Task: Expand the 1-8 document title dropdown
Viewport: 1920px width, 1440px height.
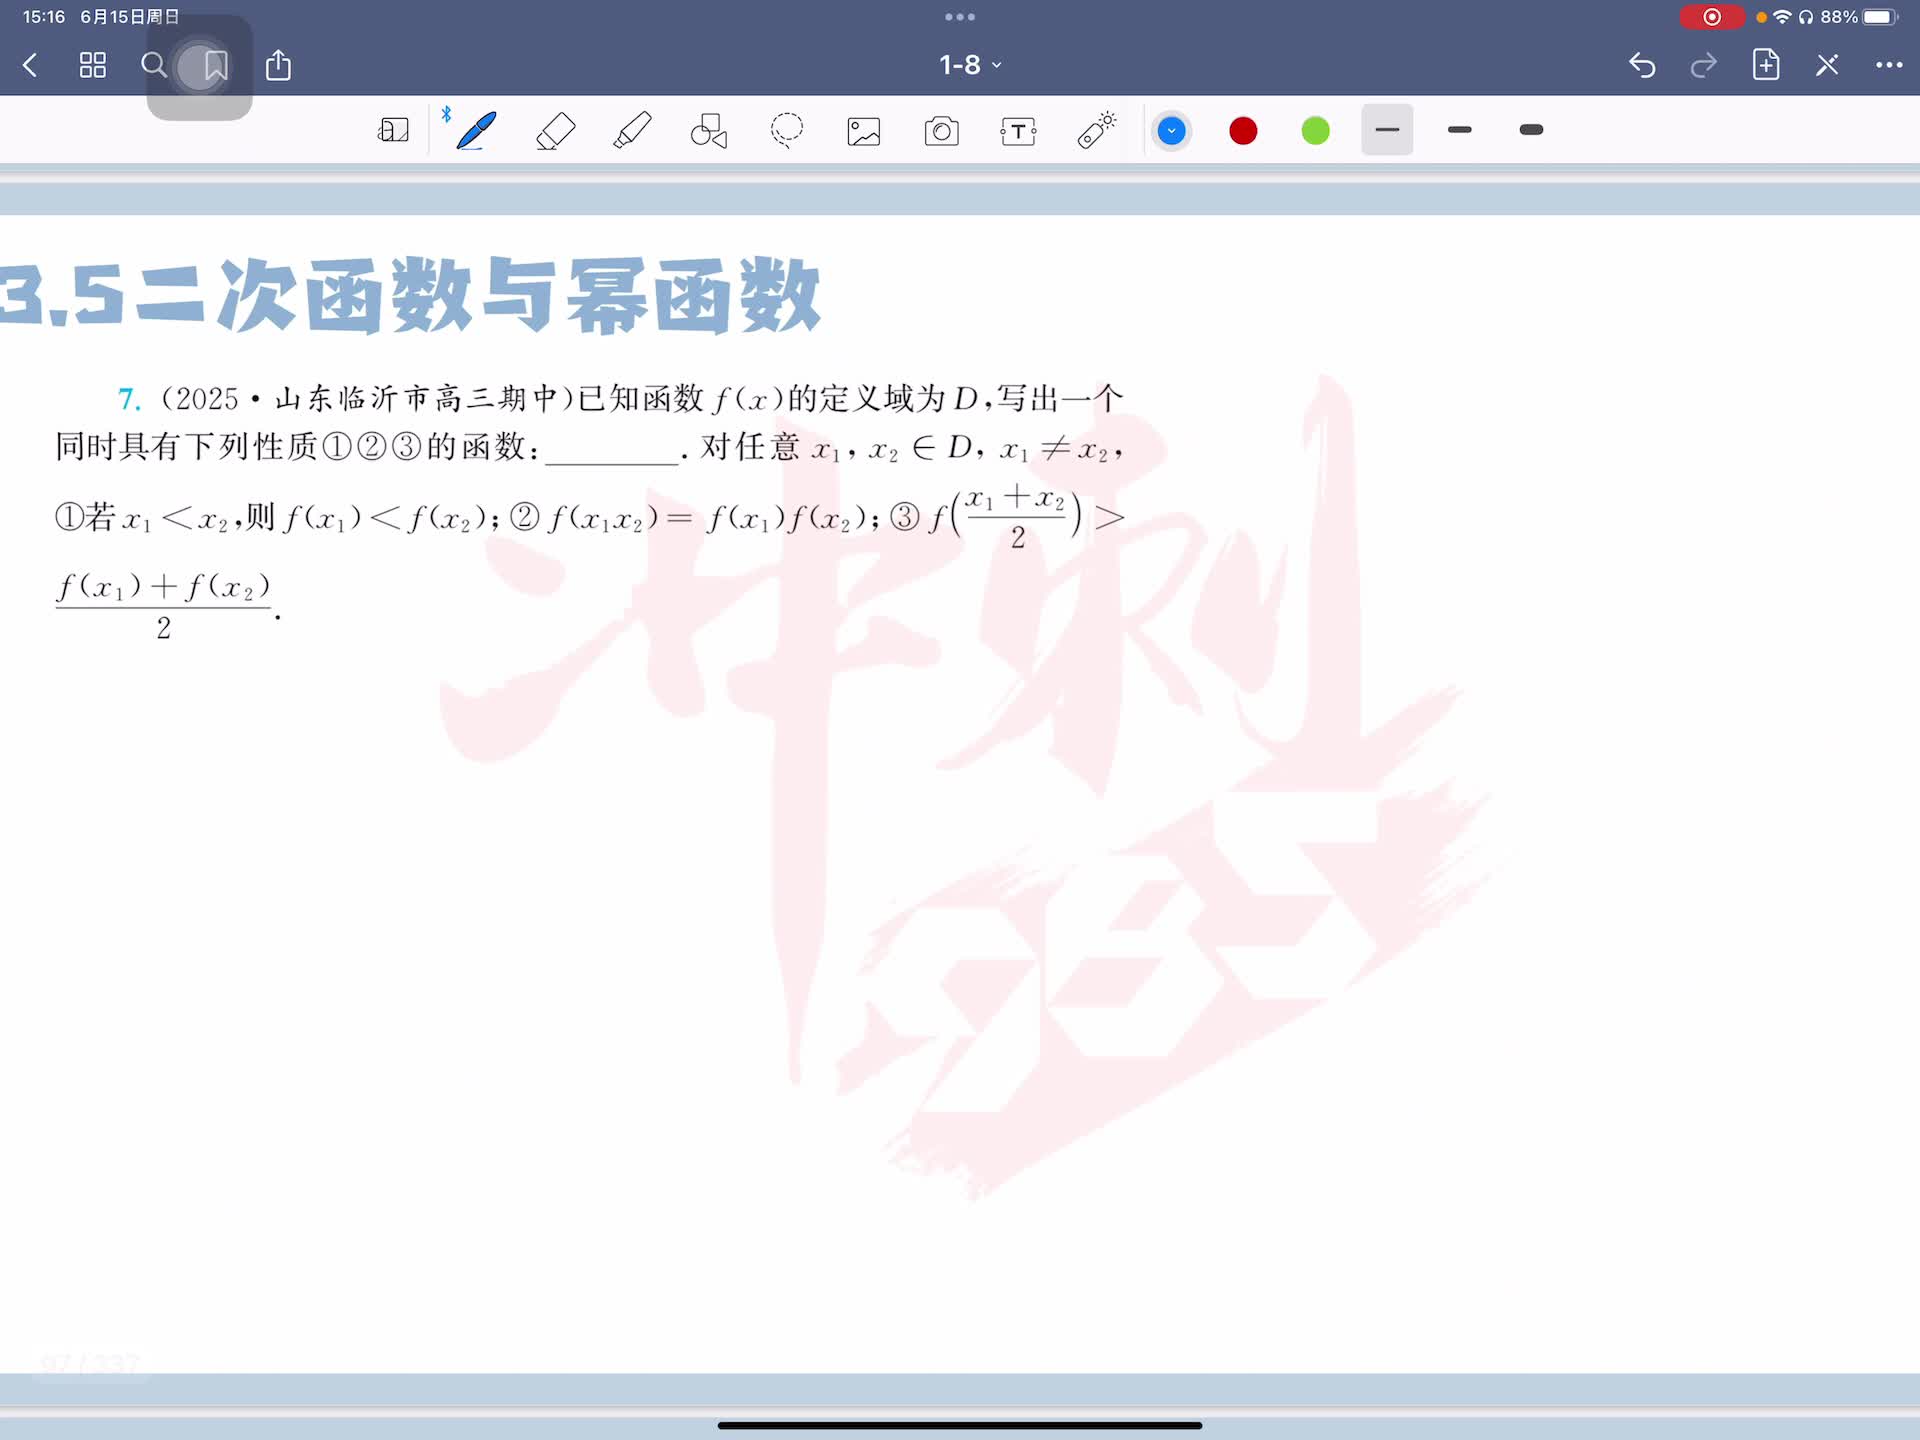Action: (x=969, y=65)
